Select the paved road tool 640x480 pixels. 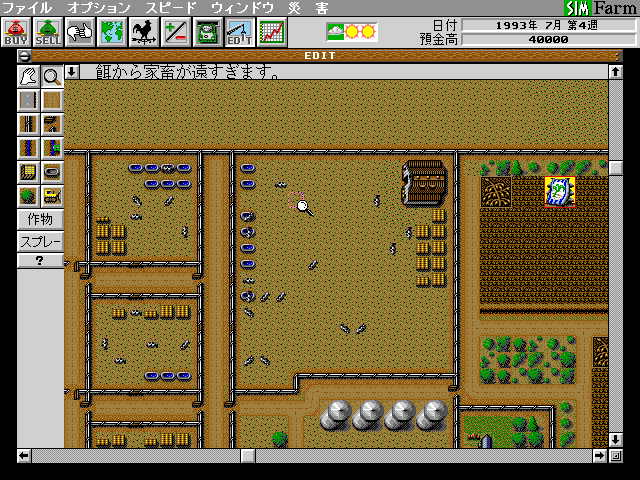[28, 100]
